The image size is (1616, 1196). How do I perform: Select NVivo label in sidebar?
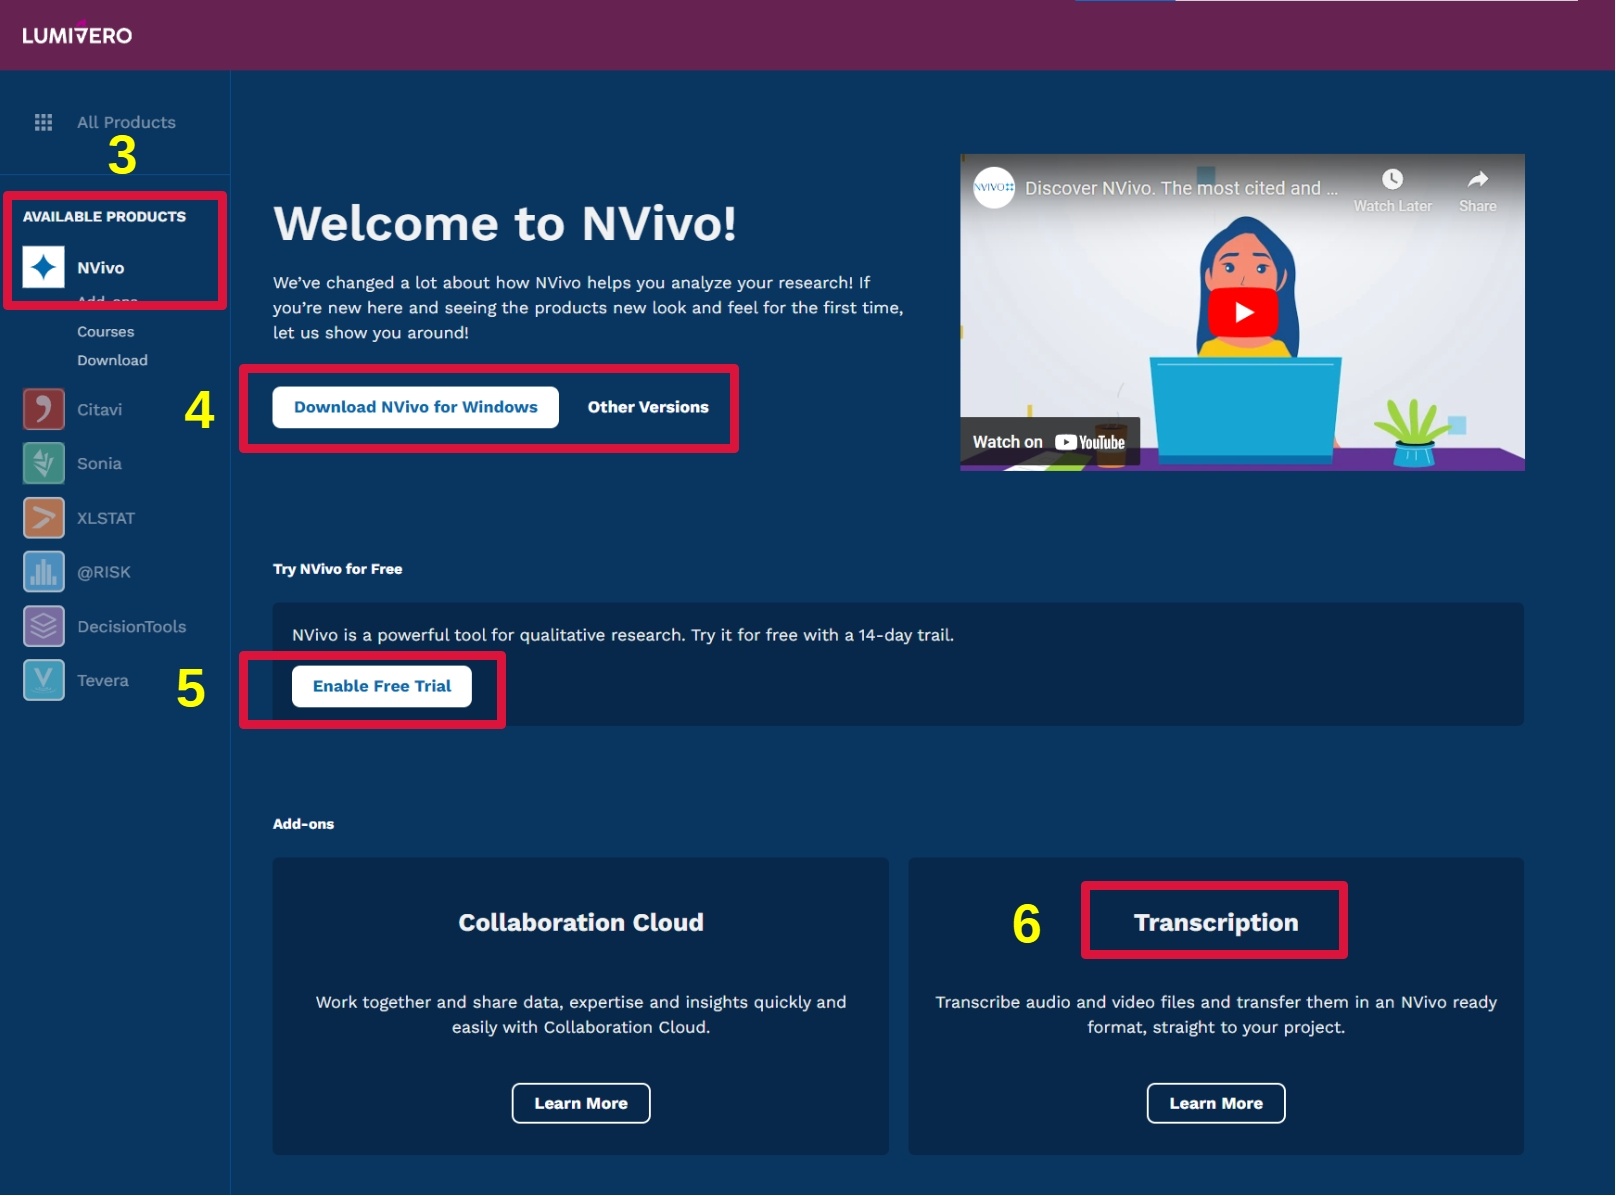pos(101,268)
